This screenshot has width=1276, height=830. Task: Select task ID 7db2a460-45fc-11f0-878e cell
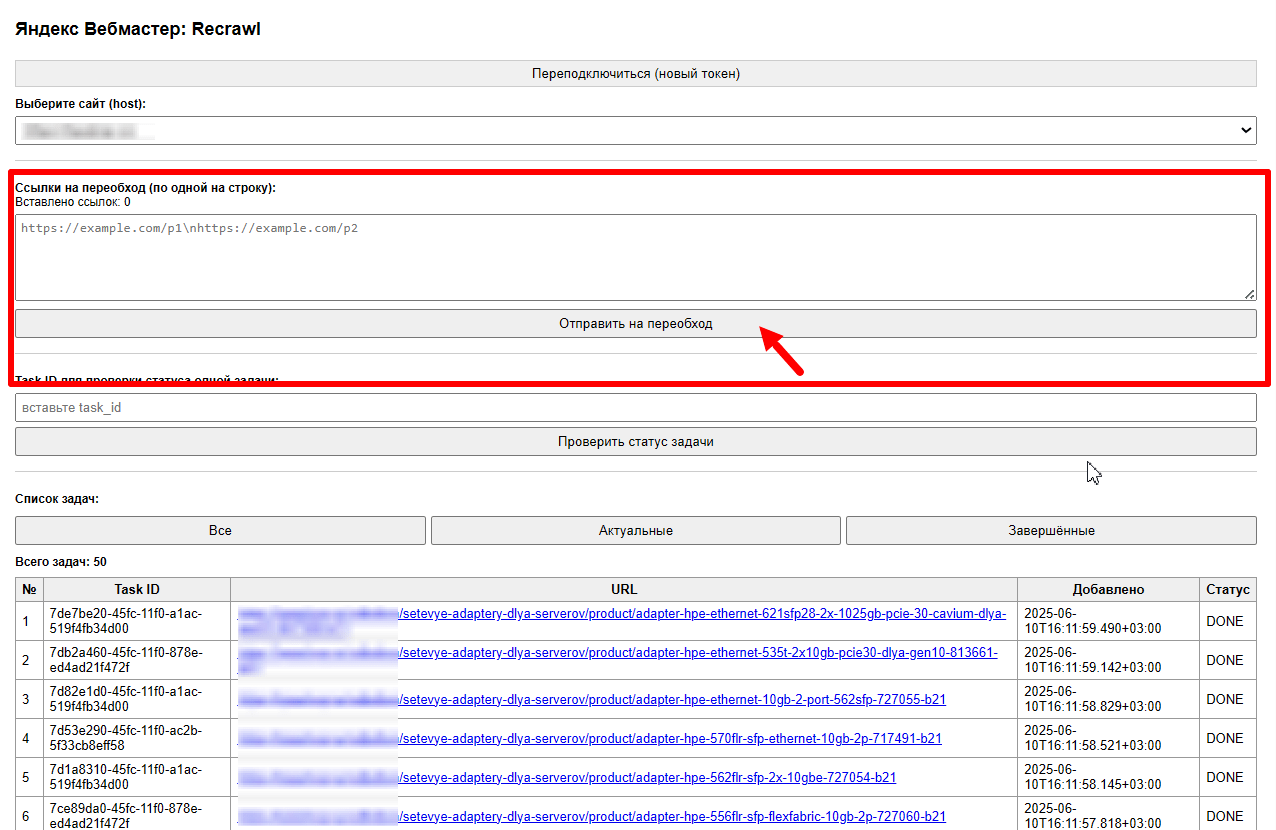pos(137,660)
